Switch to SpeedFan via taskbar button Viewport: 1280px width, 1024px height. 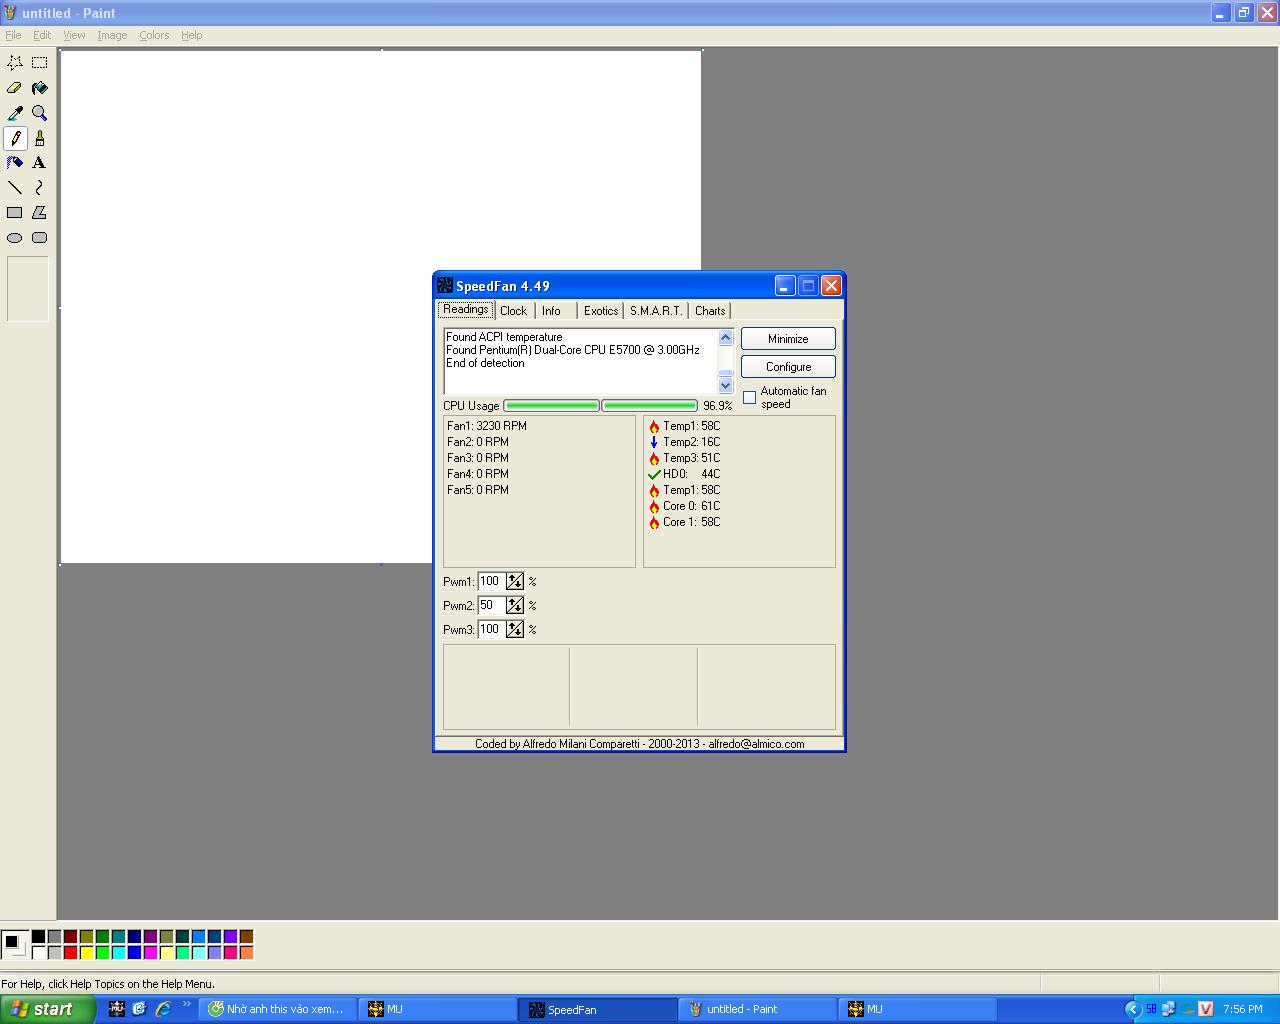pos(597,1009)
